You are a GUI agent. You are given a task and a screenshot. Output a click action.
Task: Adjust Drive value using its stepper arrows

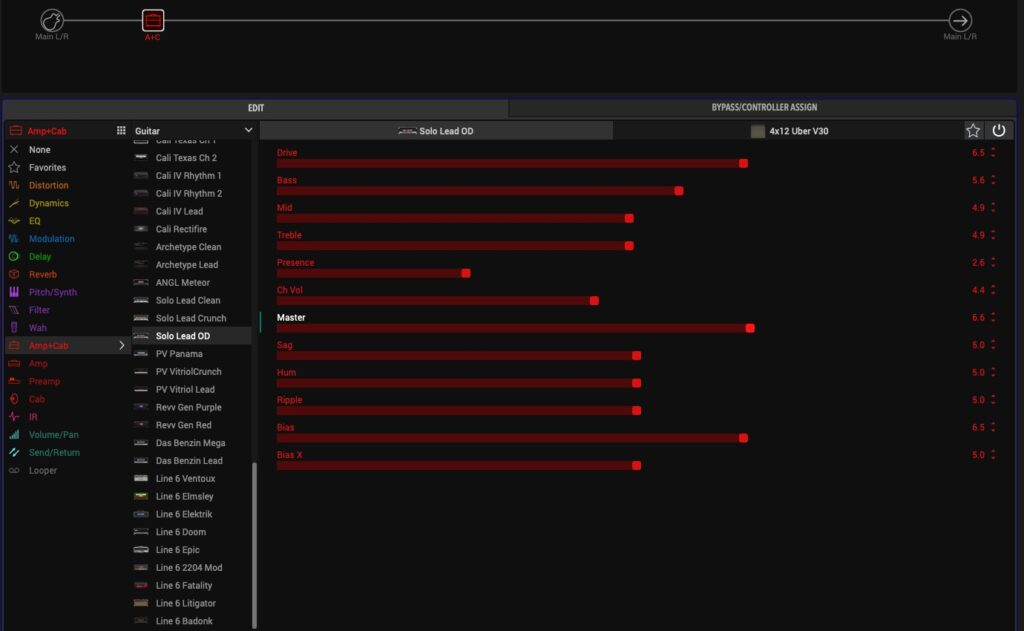993,153
